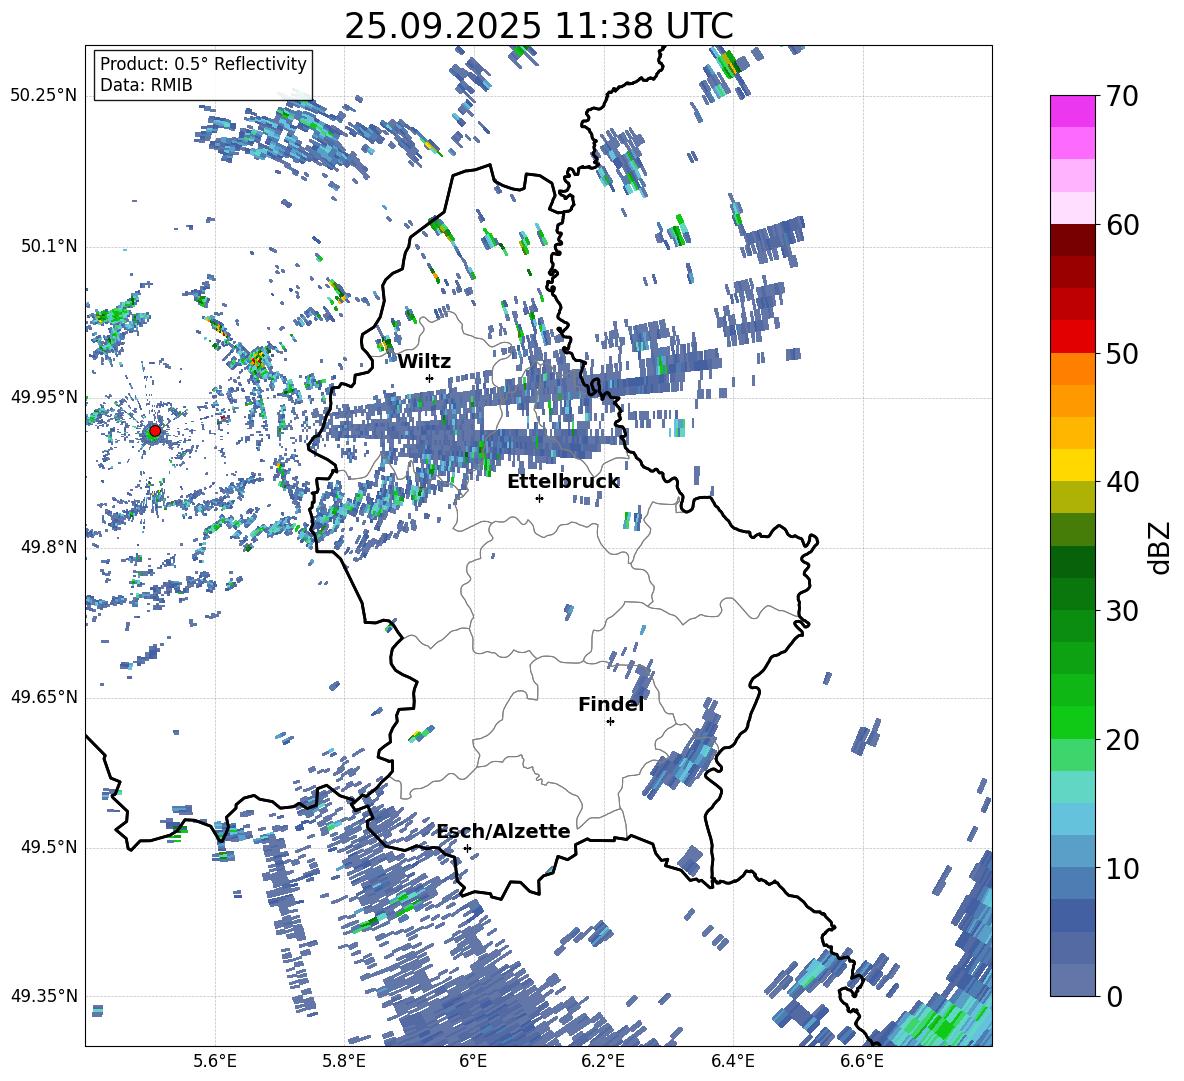
Task: Click the dBZ colorbar axis label
Action: click(x=1161, y=547)
